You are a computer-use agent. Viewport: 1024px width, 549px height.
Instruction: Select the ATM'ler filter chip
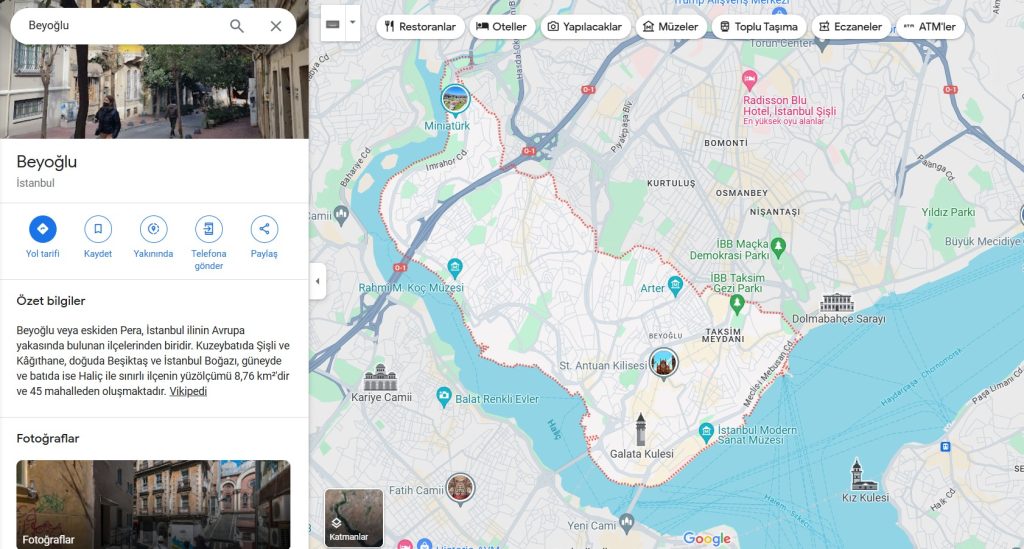coord(930,27)
